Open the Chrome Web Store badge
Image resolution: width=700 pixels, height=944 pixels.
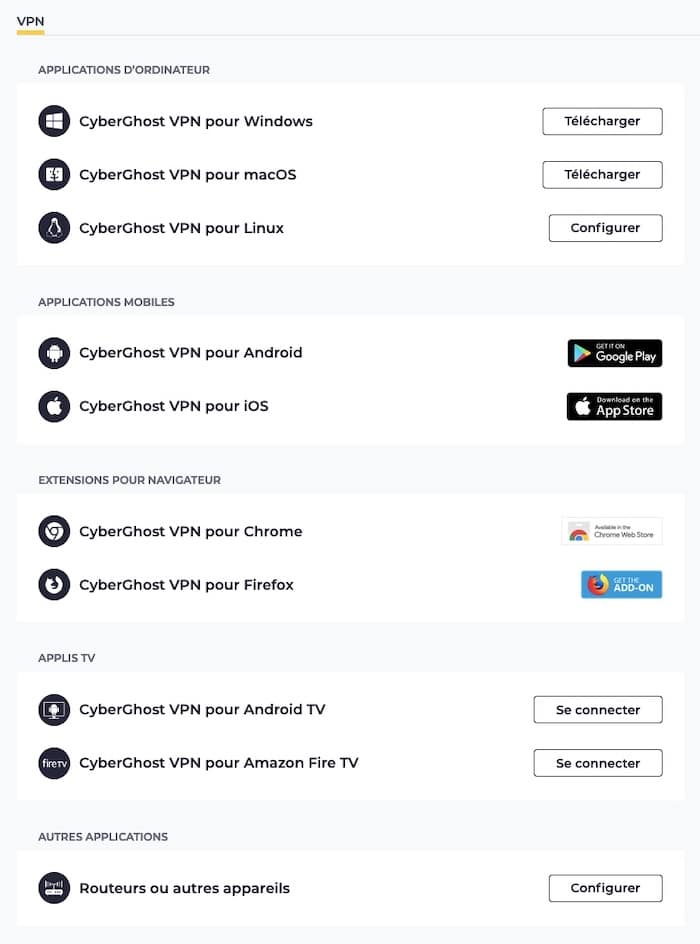point(612,531)
